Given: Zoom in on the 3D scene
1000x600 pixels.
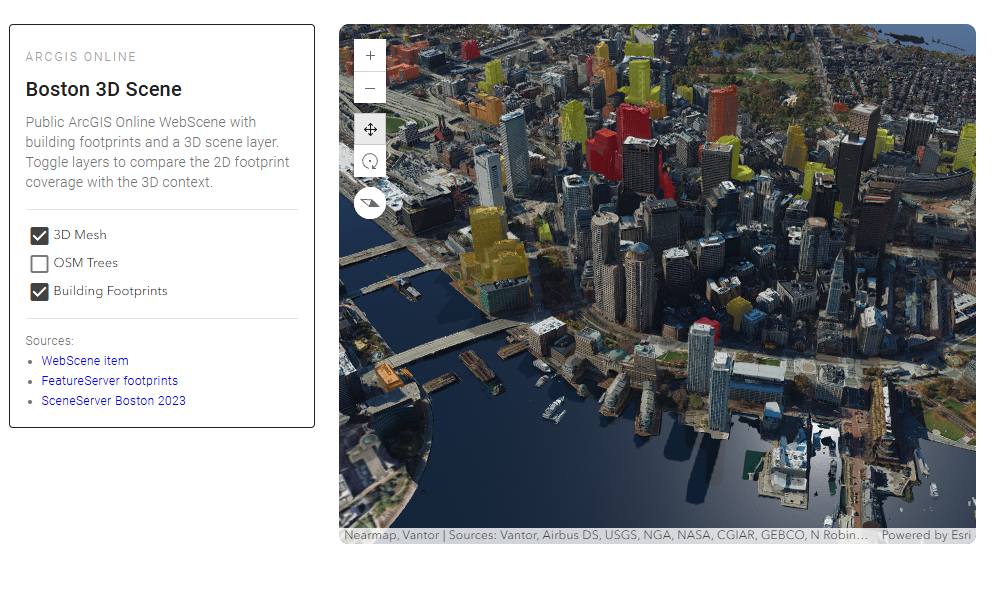Looking at the screenshot, I should point(370,55).
